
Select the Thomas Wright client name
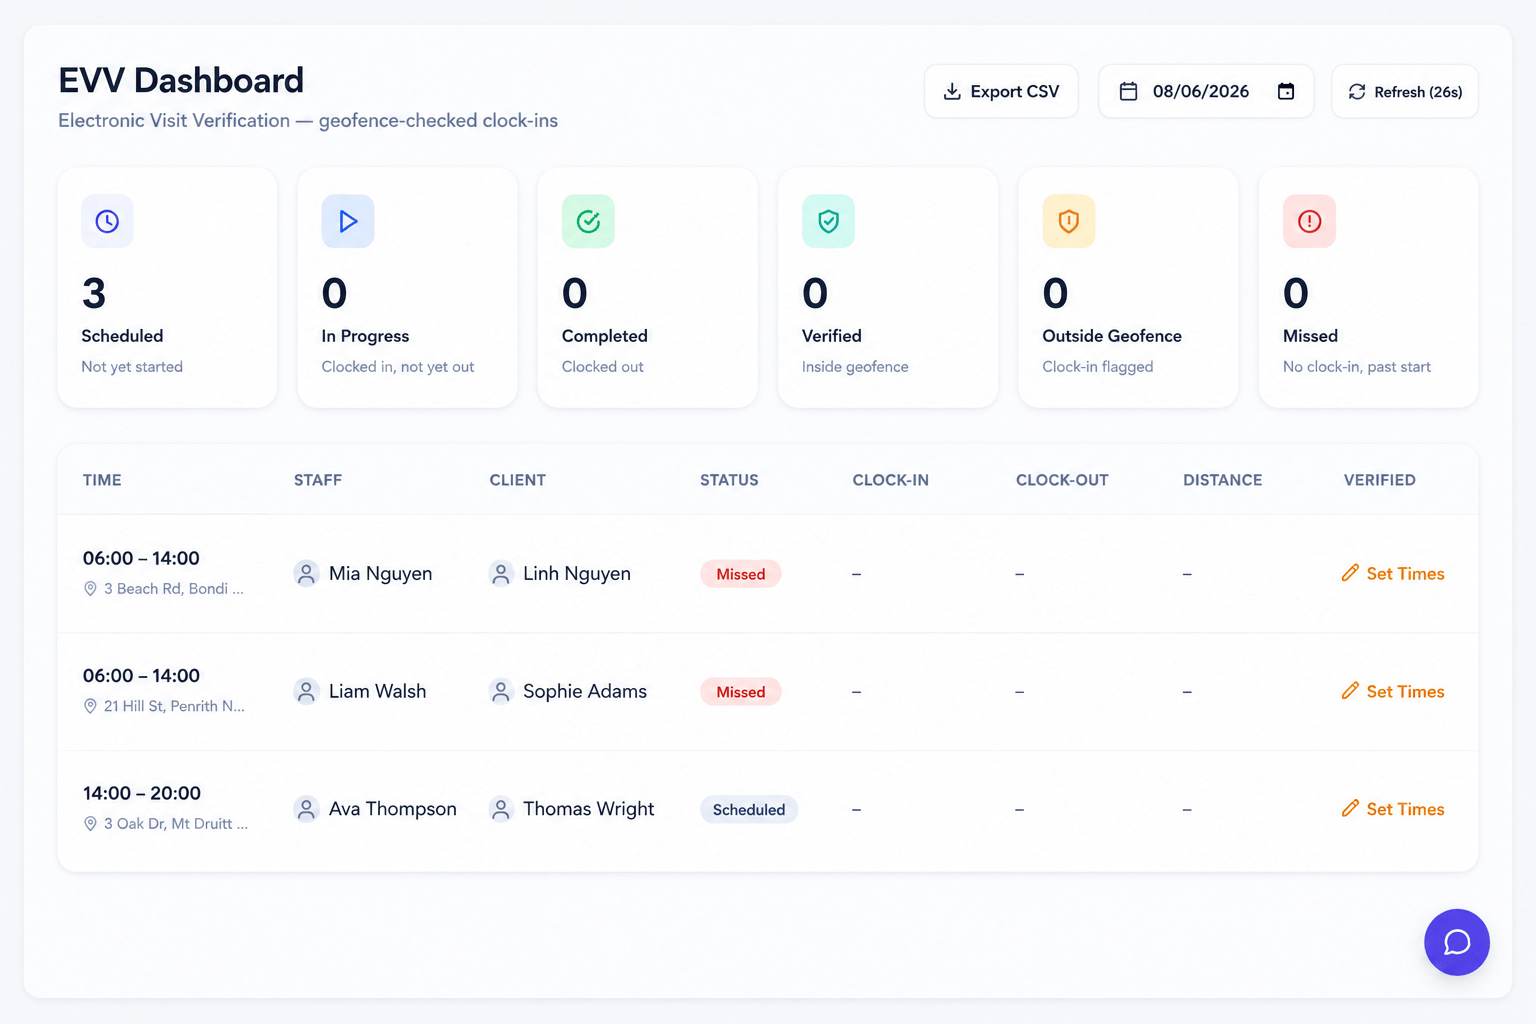tap(589, 809)
